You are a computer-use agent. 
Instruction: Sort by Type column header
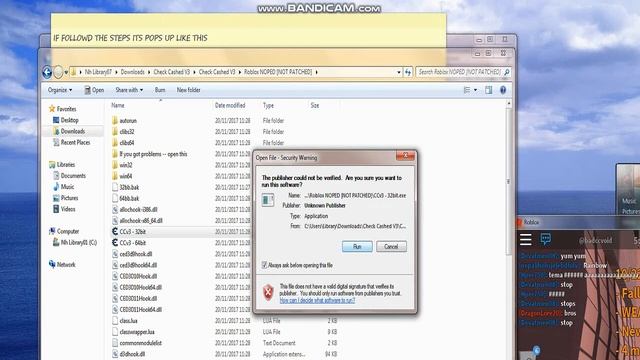coord(268,105)
